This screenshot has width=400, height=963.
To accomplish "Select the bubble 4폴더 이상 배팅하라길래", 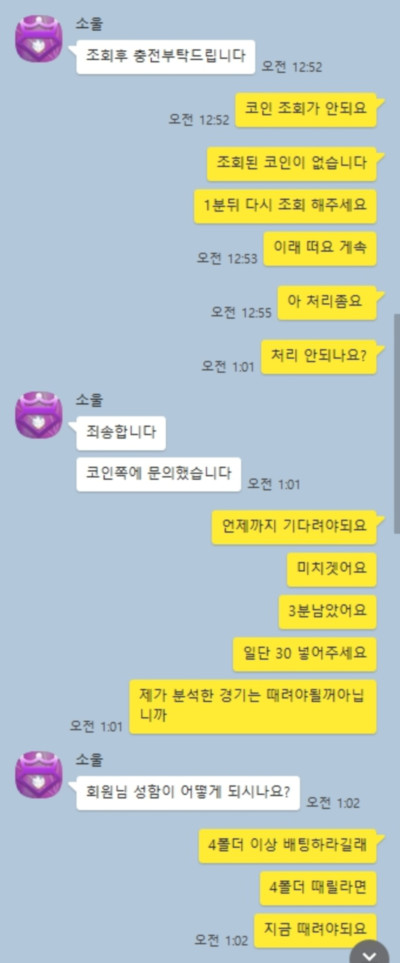I will pos(288,846).
